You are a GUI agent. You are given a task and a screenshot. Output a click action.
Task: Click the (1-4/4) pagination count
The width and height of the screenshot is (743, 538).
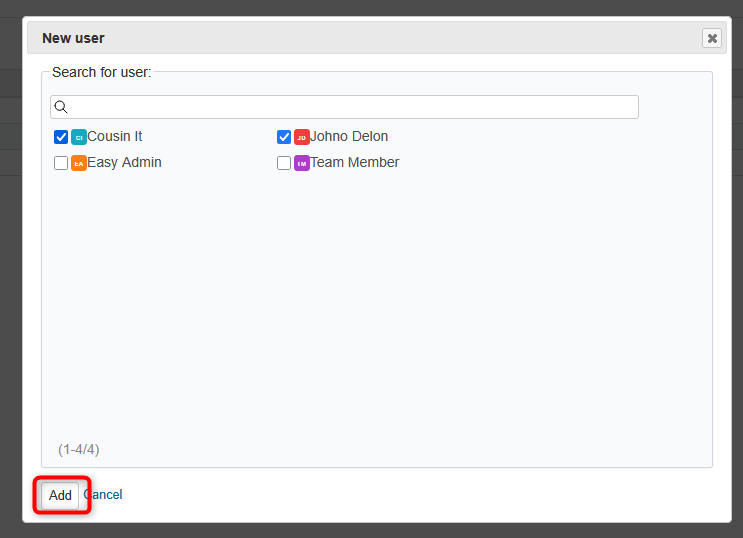(x=79, y=449)
